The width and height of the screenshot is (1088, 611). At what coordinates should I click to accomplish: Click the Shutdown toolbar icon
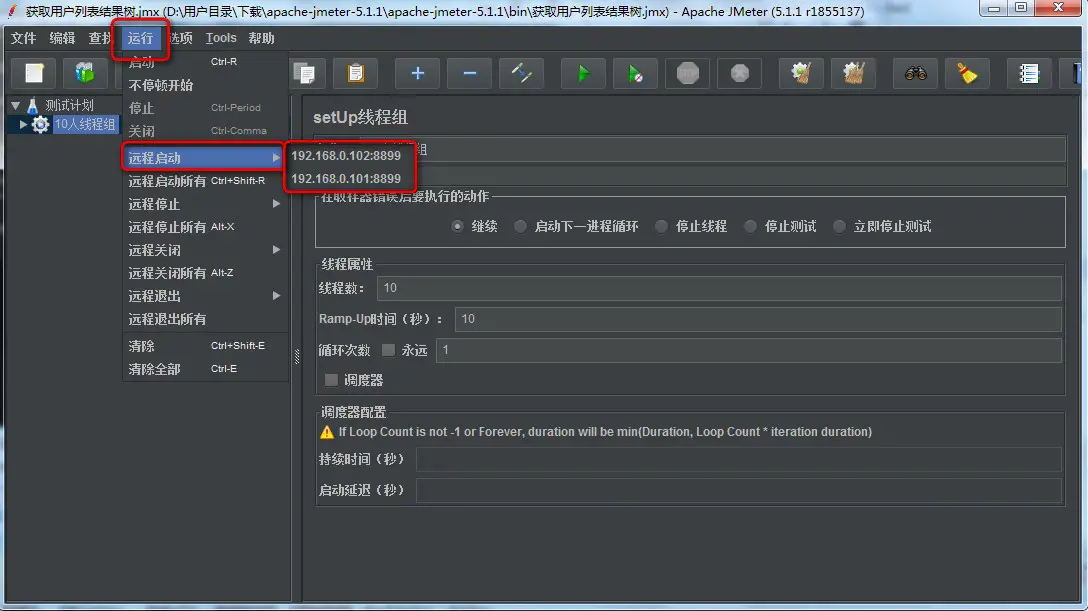point(740,73)
